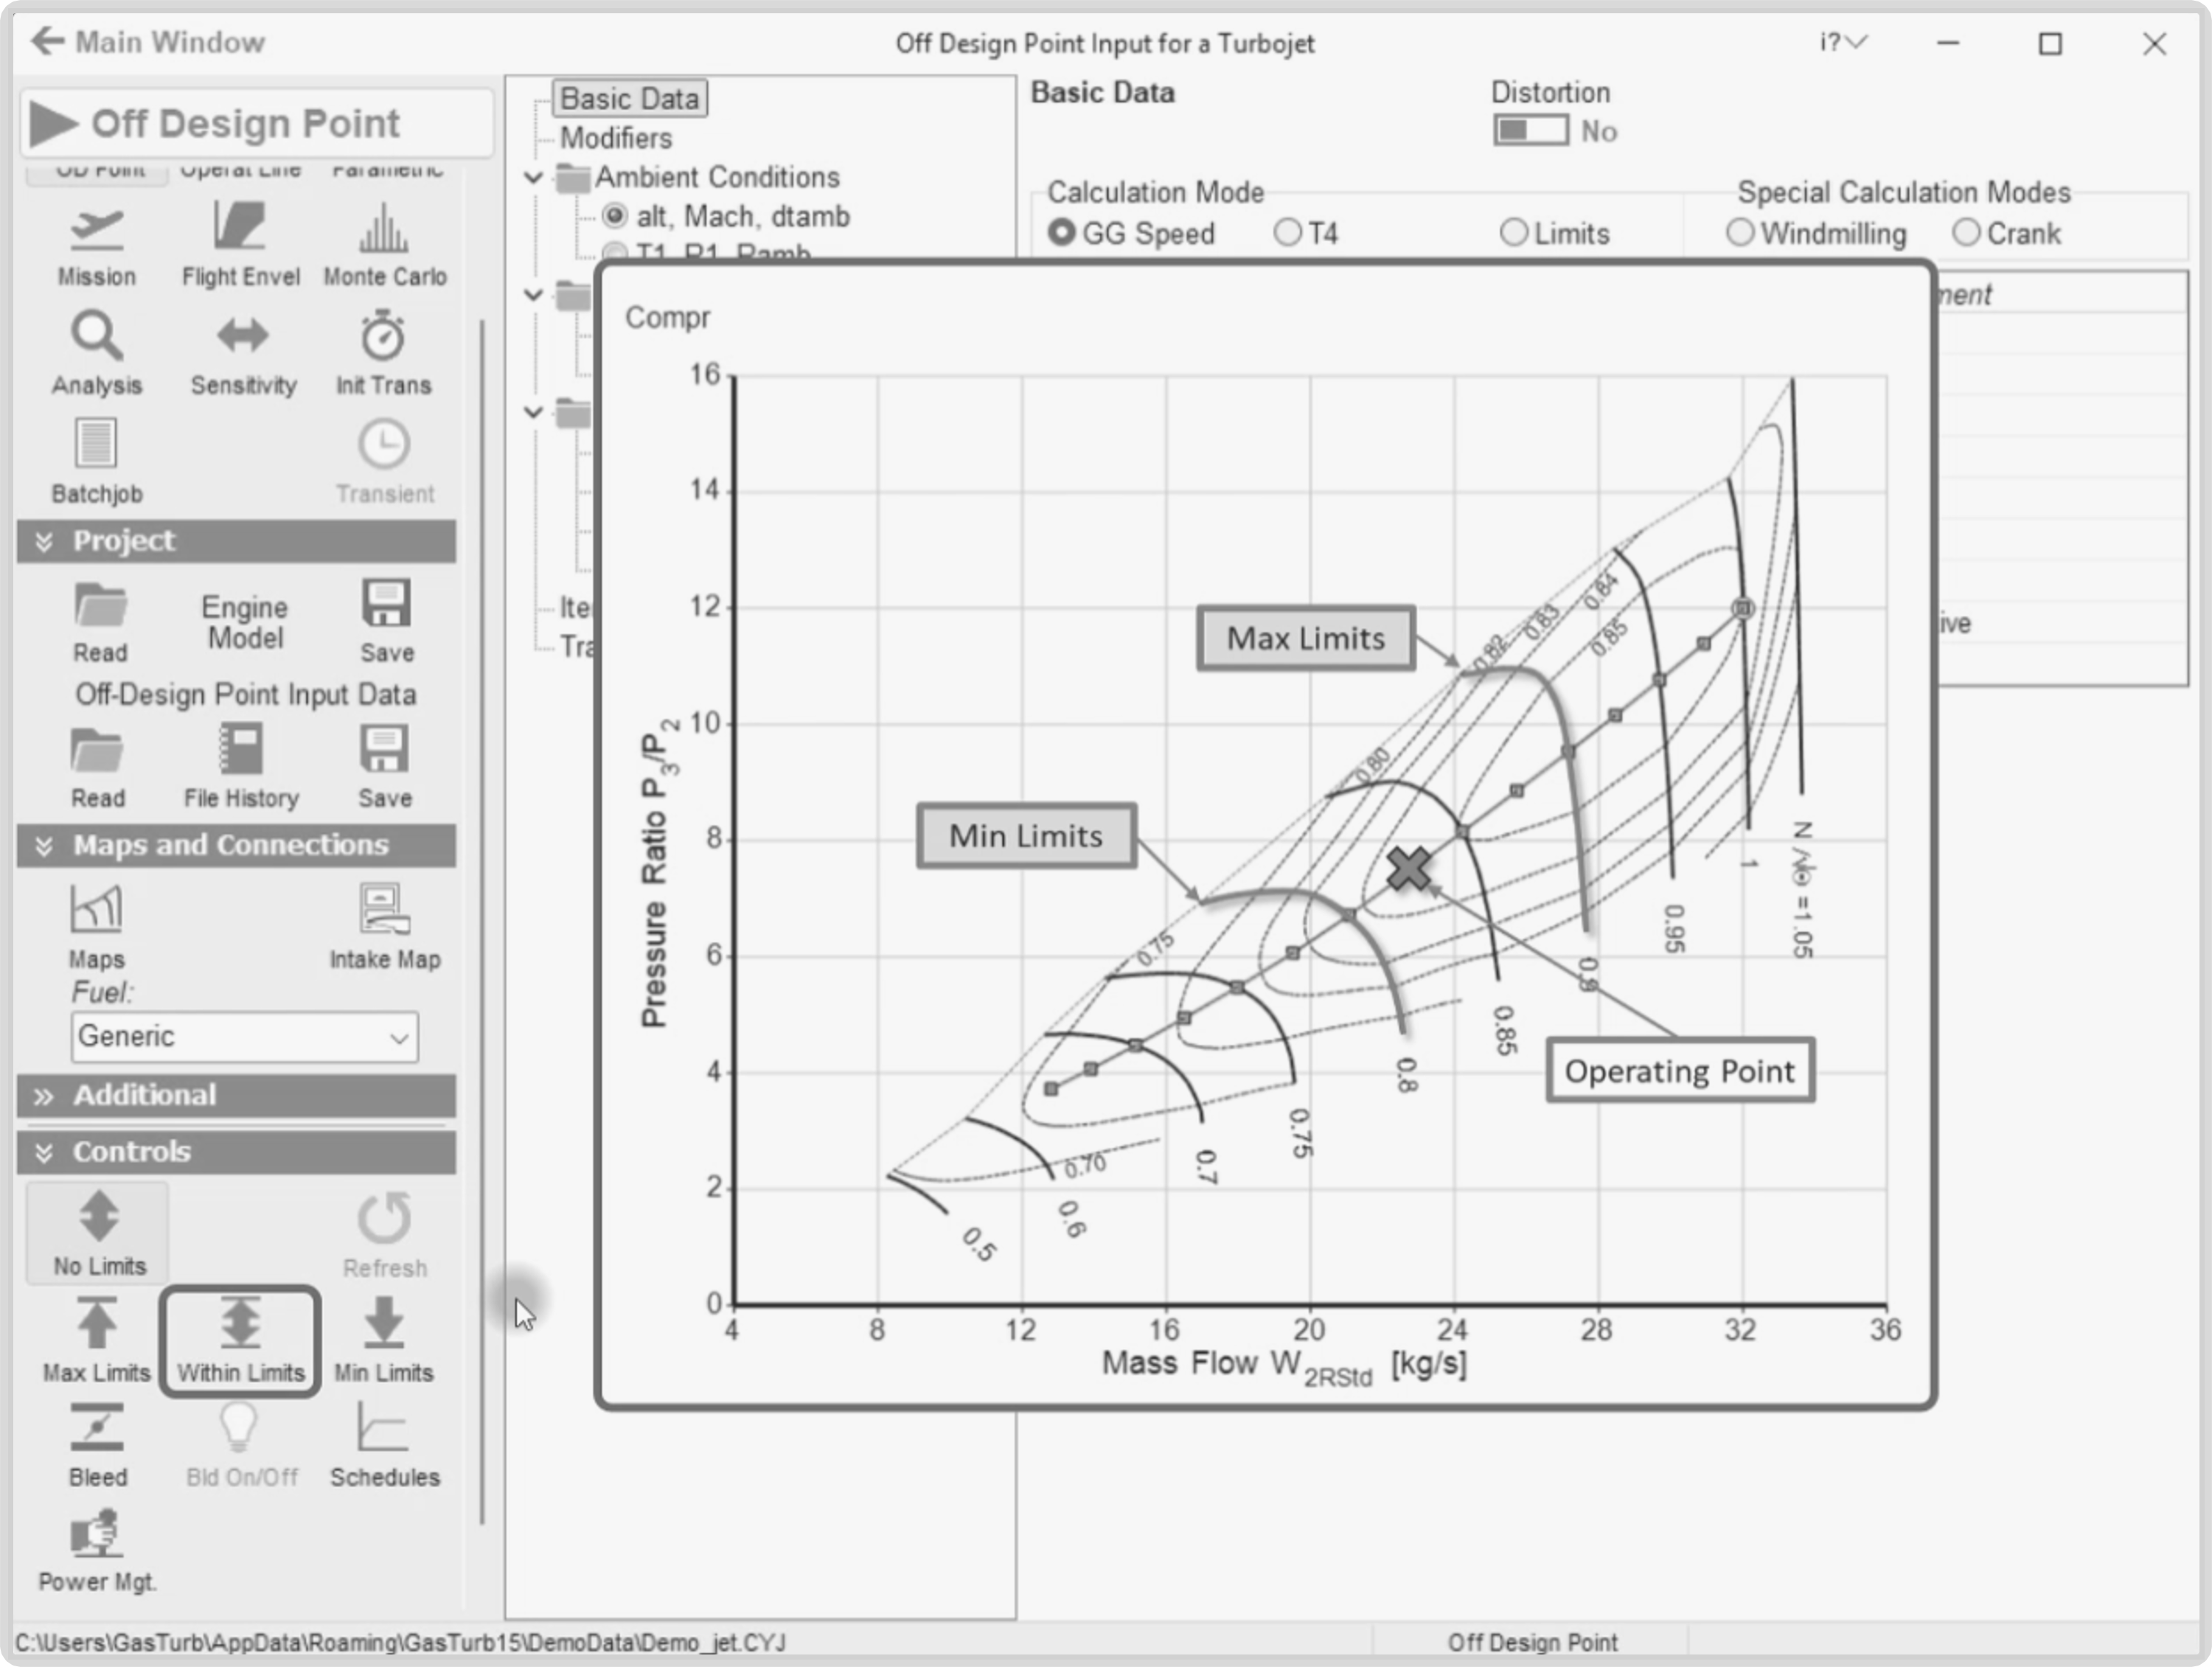Save Off-Design Point input data
The image size is (2212, 1667).
click(385, 768)
